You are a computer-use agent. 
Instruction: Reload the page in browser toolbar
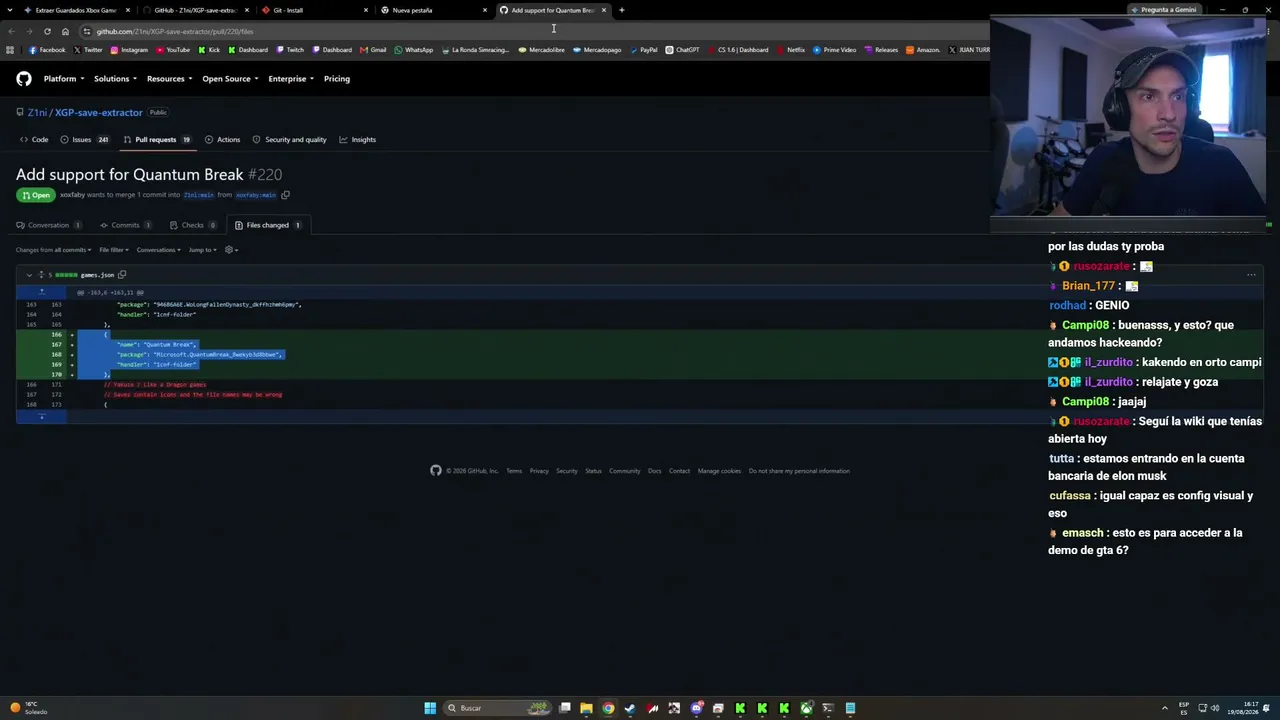coord(47,31)
